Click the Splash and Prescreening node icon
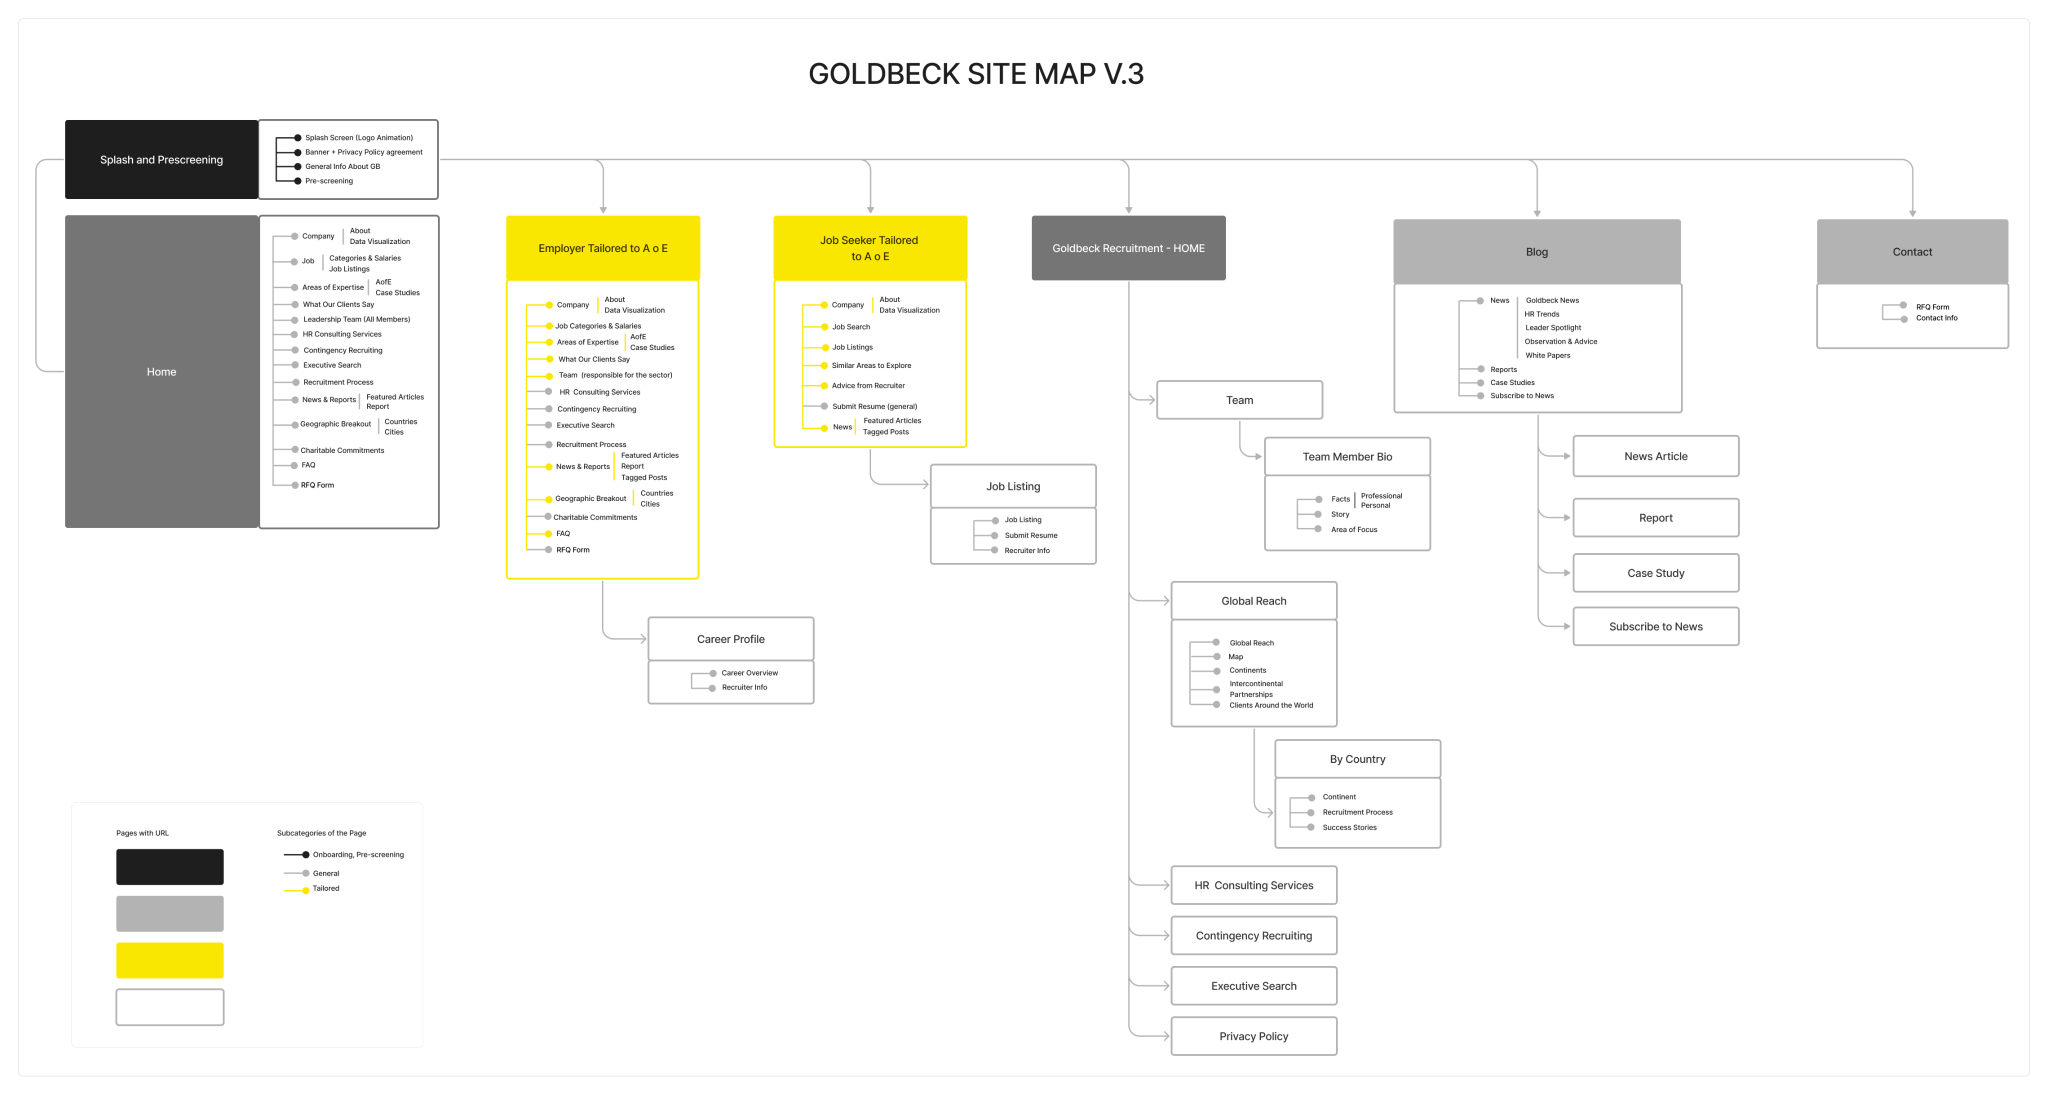 [x=163, y=161]
